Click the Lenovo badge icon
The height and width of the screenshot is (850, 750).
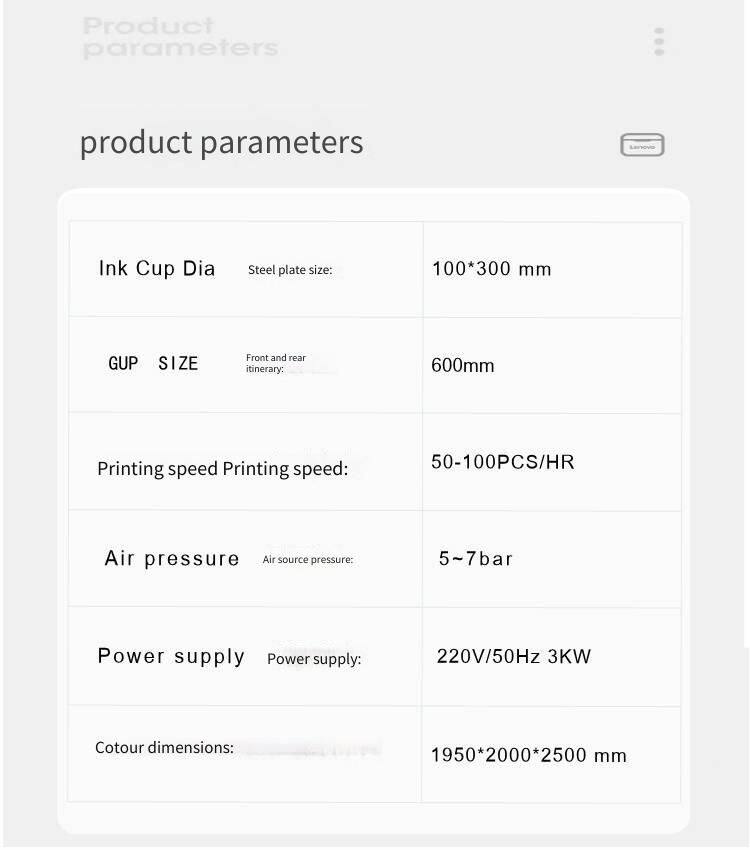[642, 145]
